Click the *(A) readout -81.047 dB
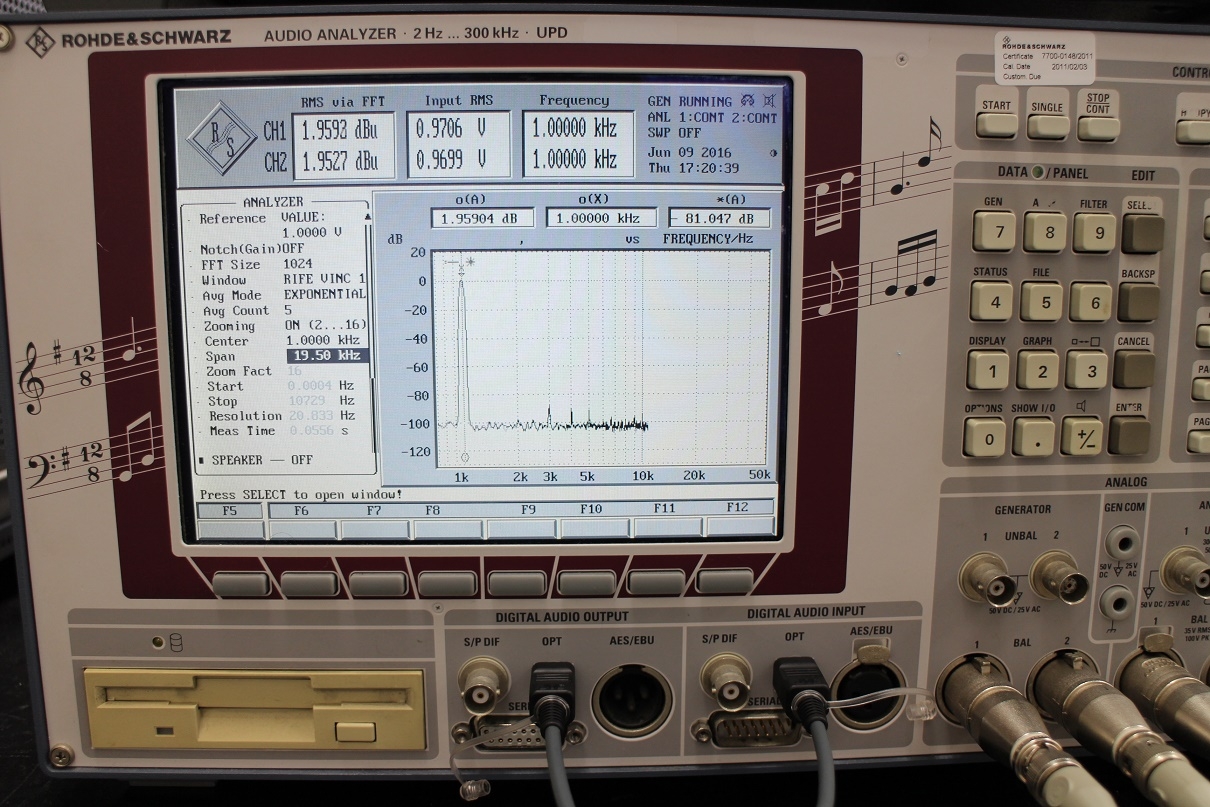 click(719, 218)
